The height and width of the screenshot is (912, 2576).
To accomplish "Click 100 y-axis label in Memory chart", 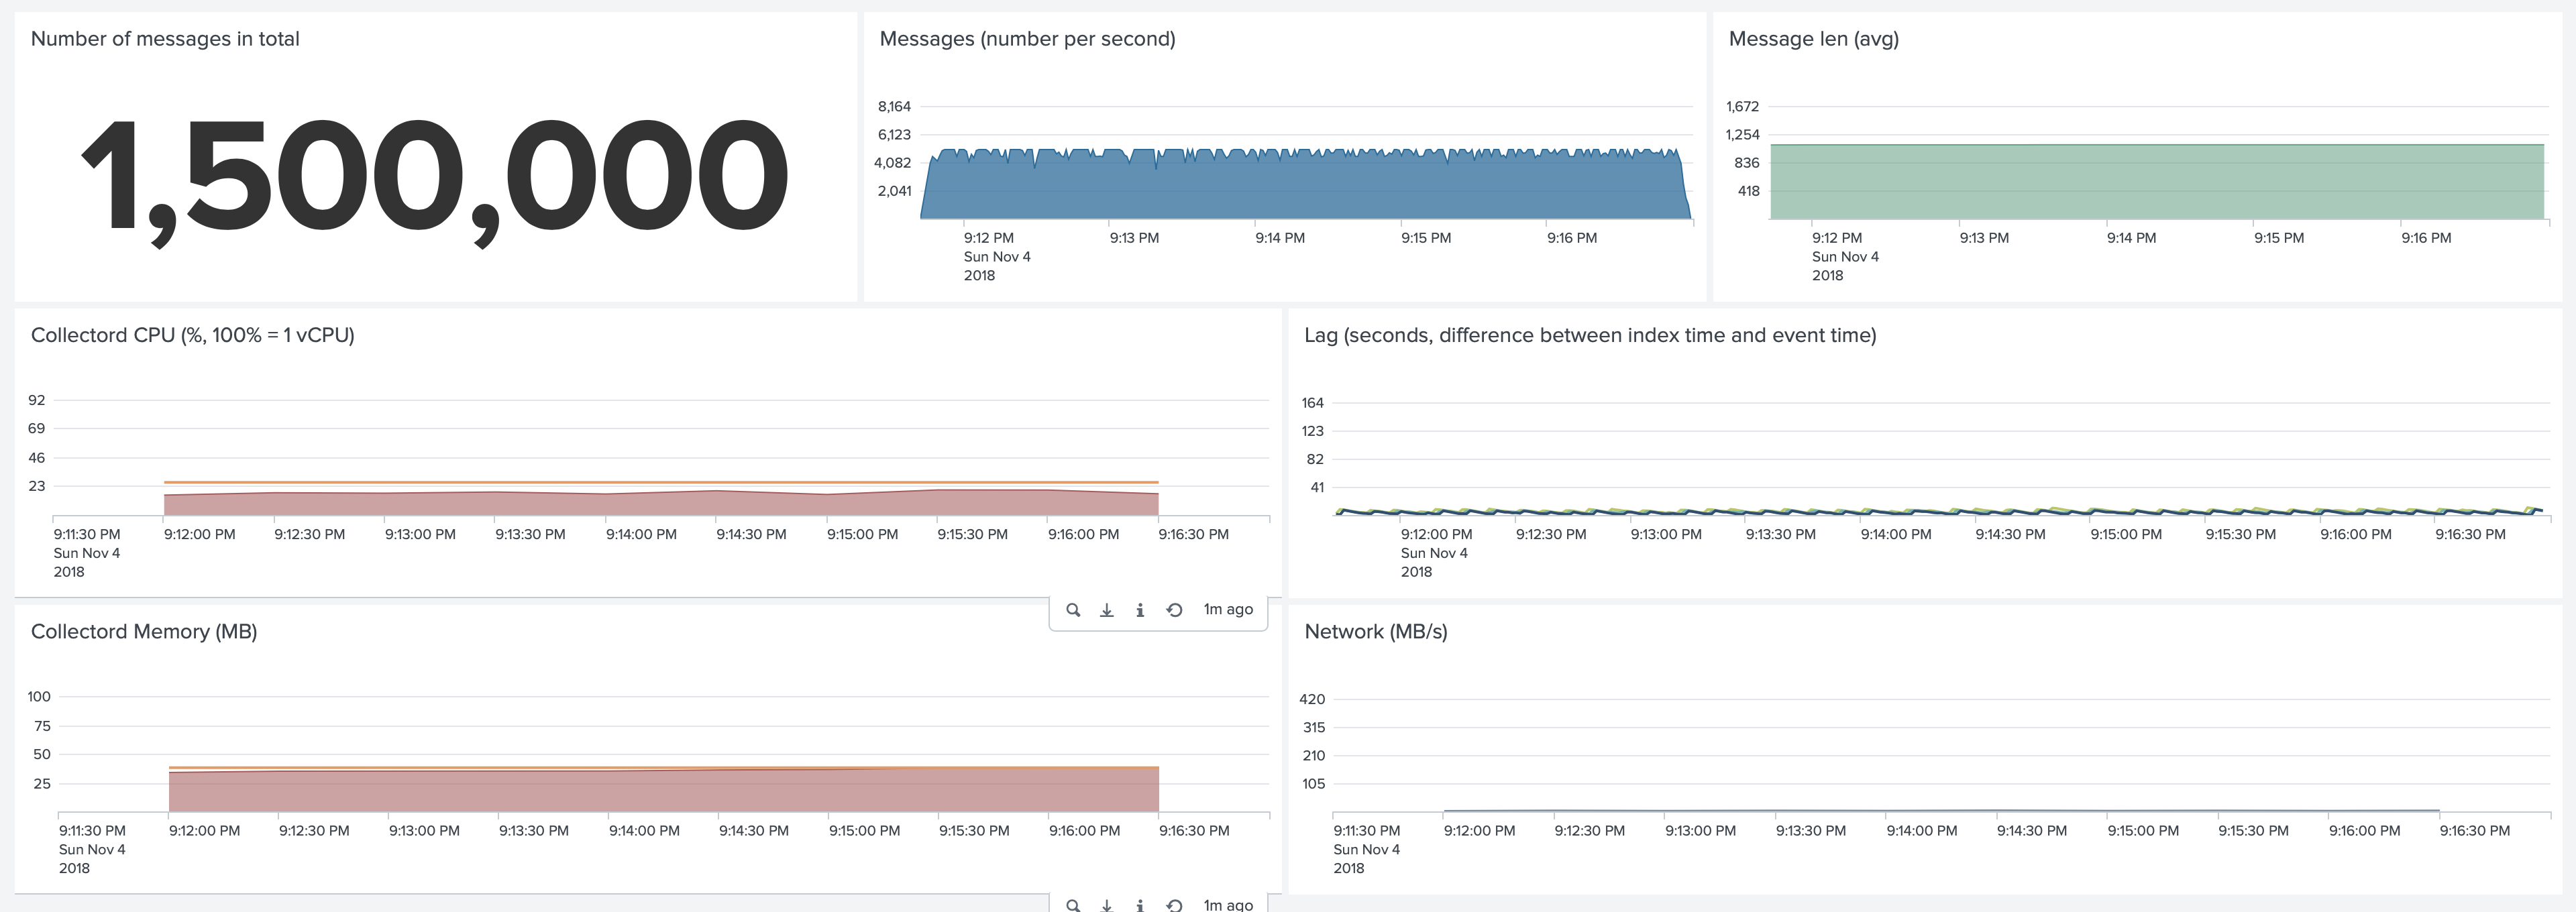I will point(39,697).
